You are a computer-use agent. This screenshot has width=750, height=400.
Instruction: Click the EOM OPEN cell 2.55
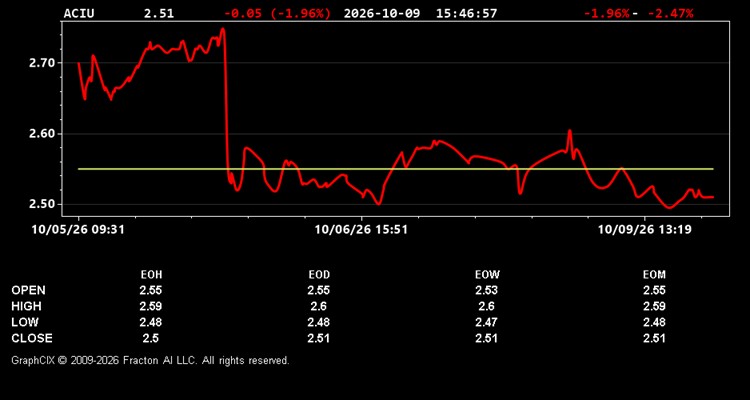(x=654, y=290)
